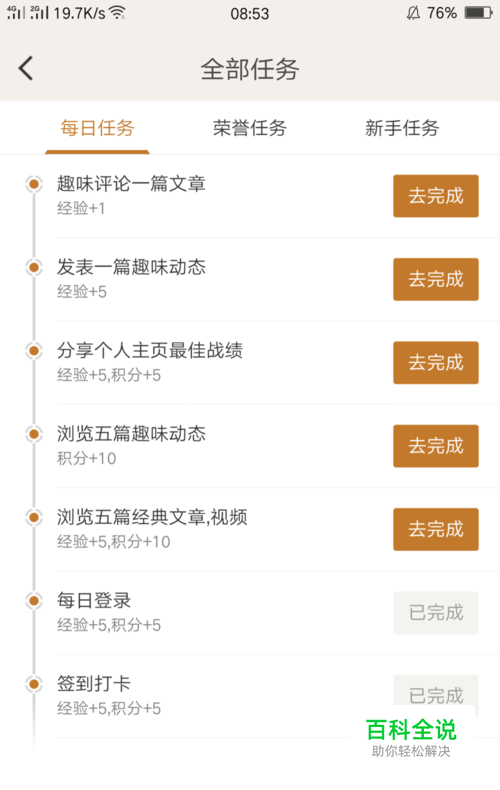Click the timeline dot beside 浏览五篇趣味动态
Viewport: 500px width, 790px height.
coord(34,434)
